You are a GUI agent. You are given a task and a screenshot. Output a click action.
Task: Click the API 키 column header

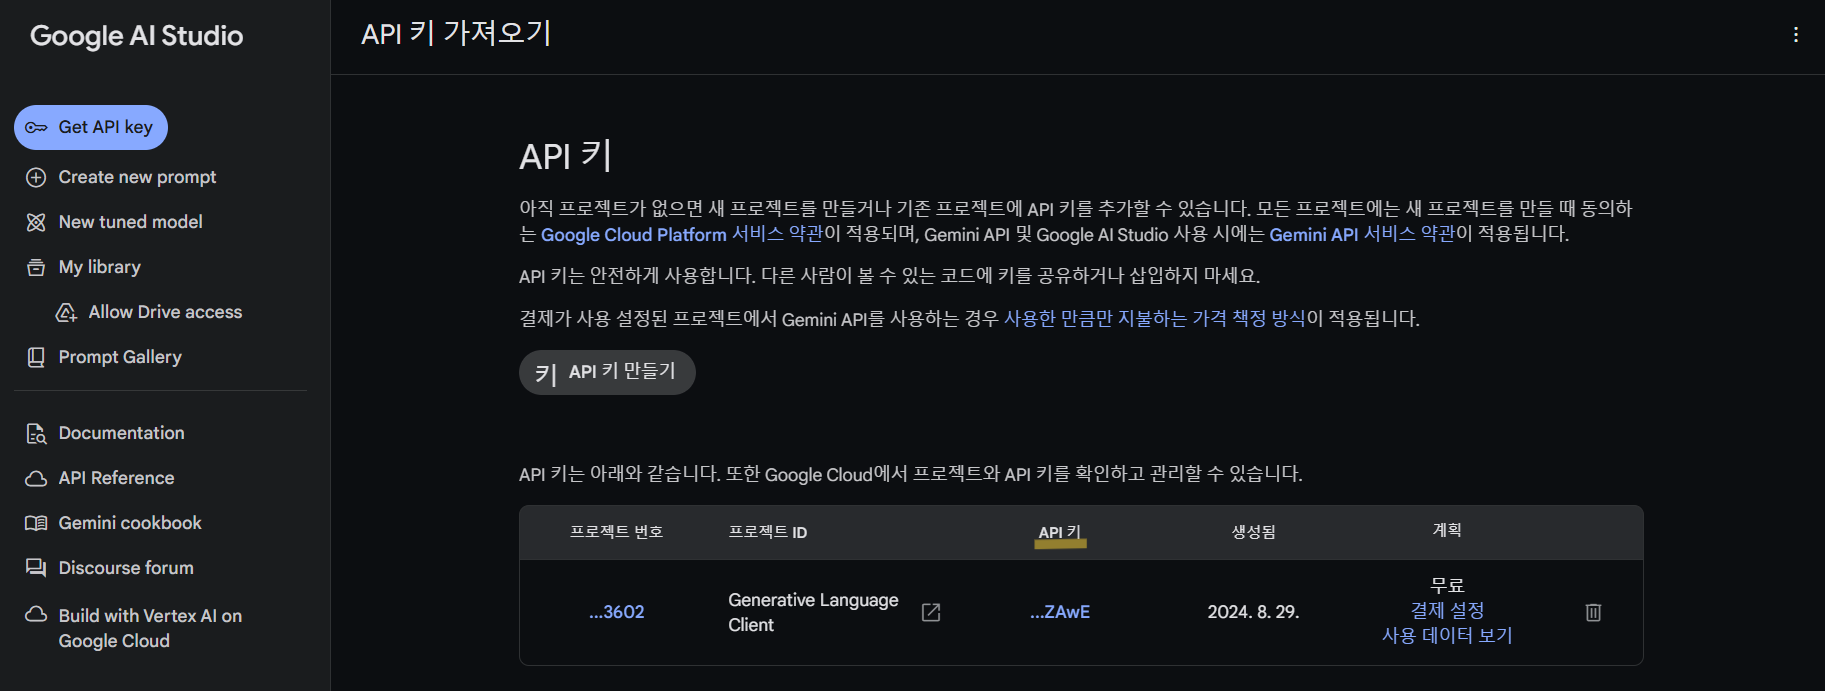(x=1060, y=532)
